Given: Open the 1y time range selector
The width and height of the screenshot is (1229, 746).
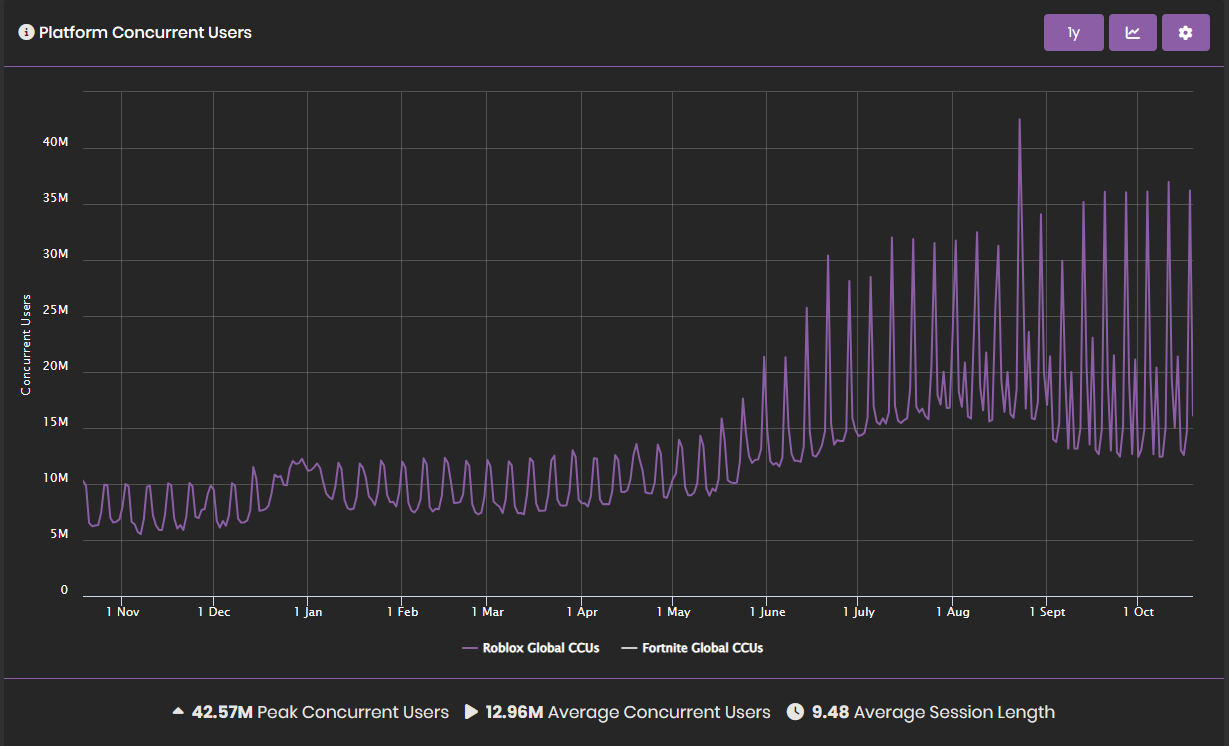Looking at the screenshot, I should tap(1073, 33).
